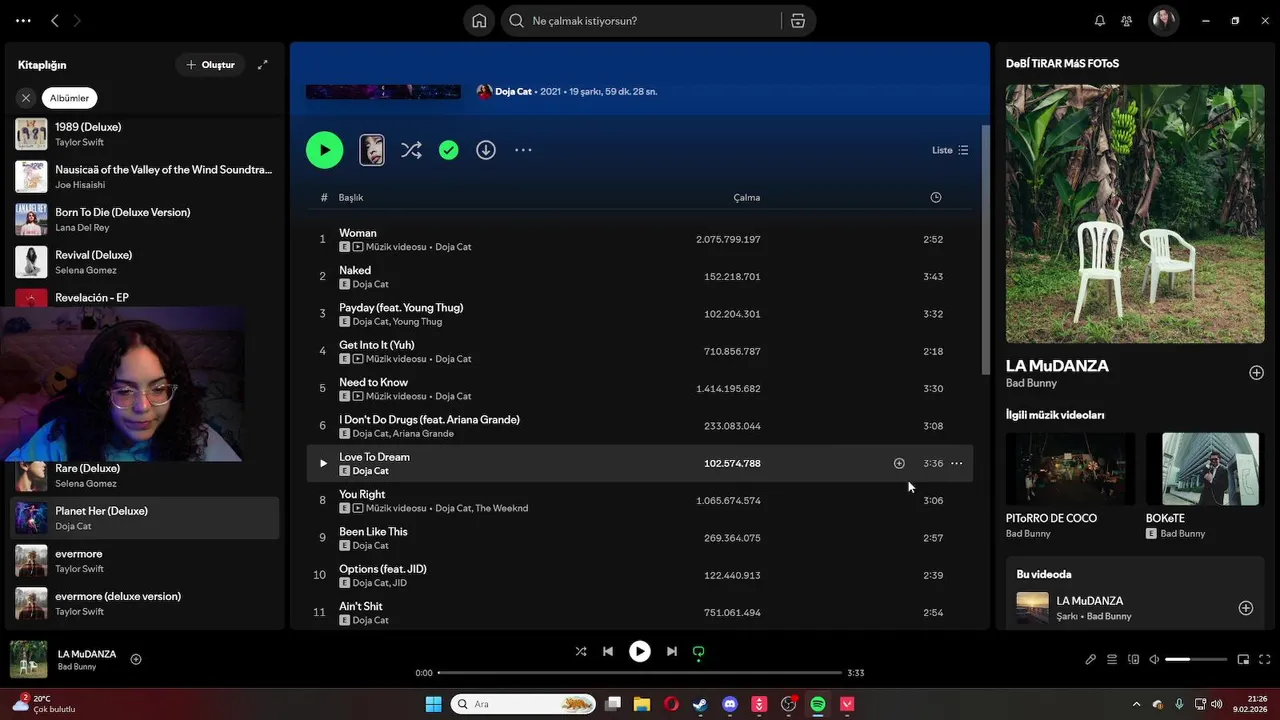
Task: Select the track Been Like This
Action: click(x=639, y=538)
